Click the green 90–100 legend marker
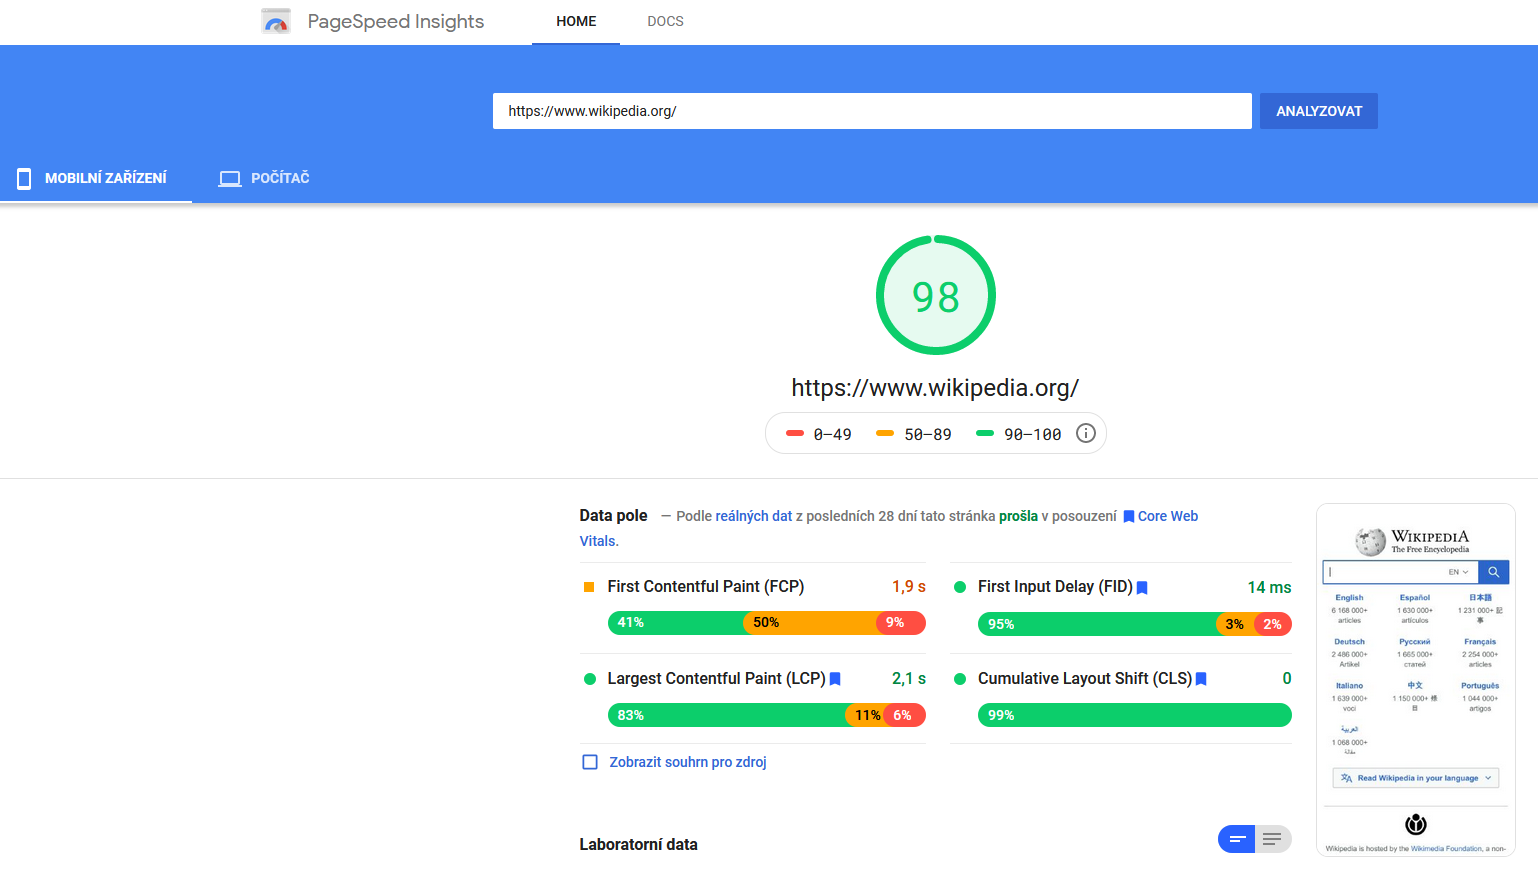The image size is (1538, 881). pos(985,433)
